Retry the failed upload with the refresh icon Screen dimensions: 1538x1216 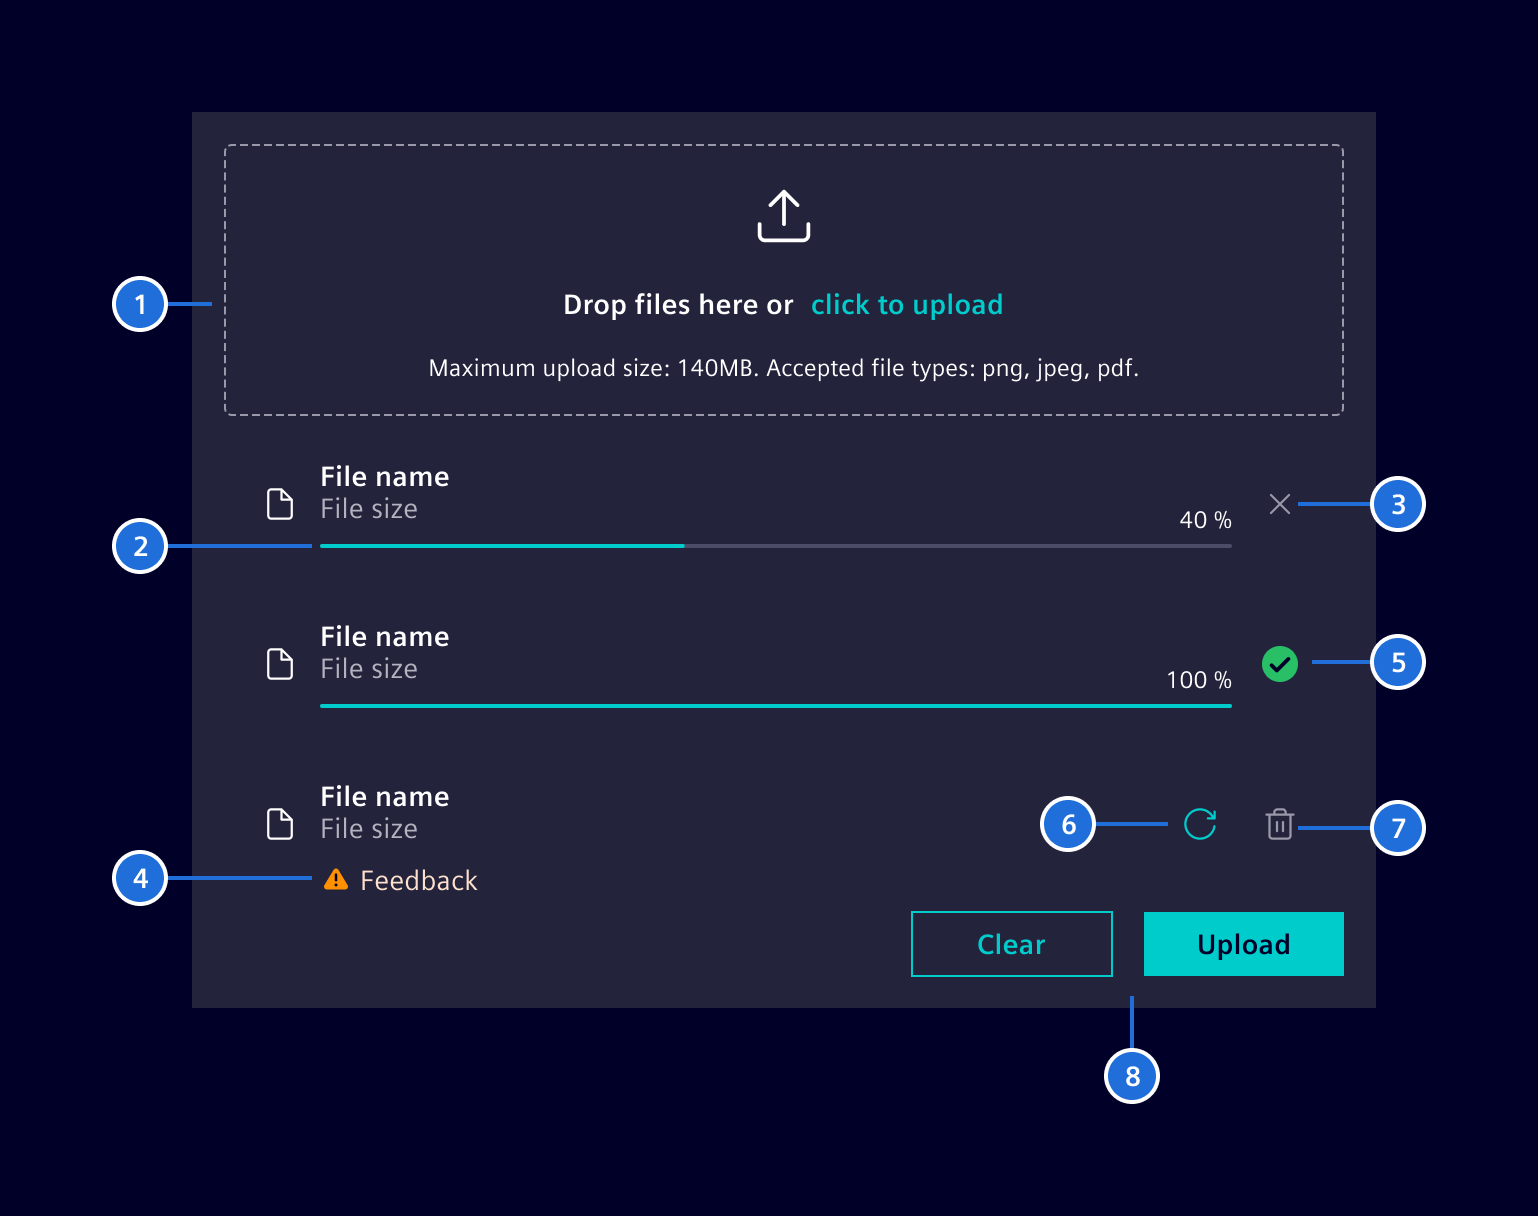click(1200, 824)
